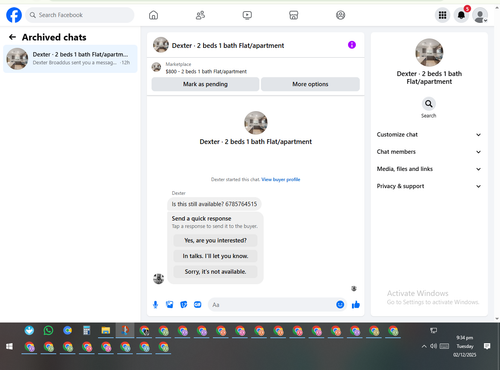This screenshot has height=370, width=500.
Task: Attach a photo using the image icon
Action: pyautogui.click(x=170, y=304)
